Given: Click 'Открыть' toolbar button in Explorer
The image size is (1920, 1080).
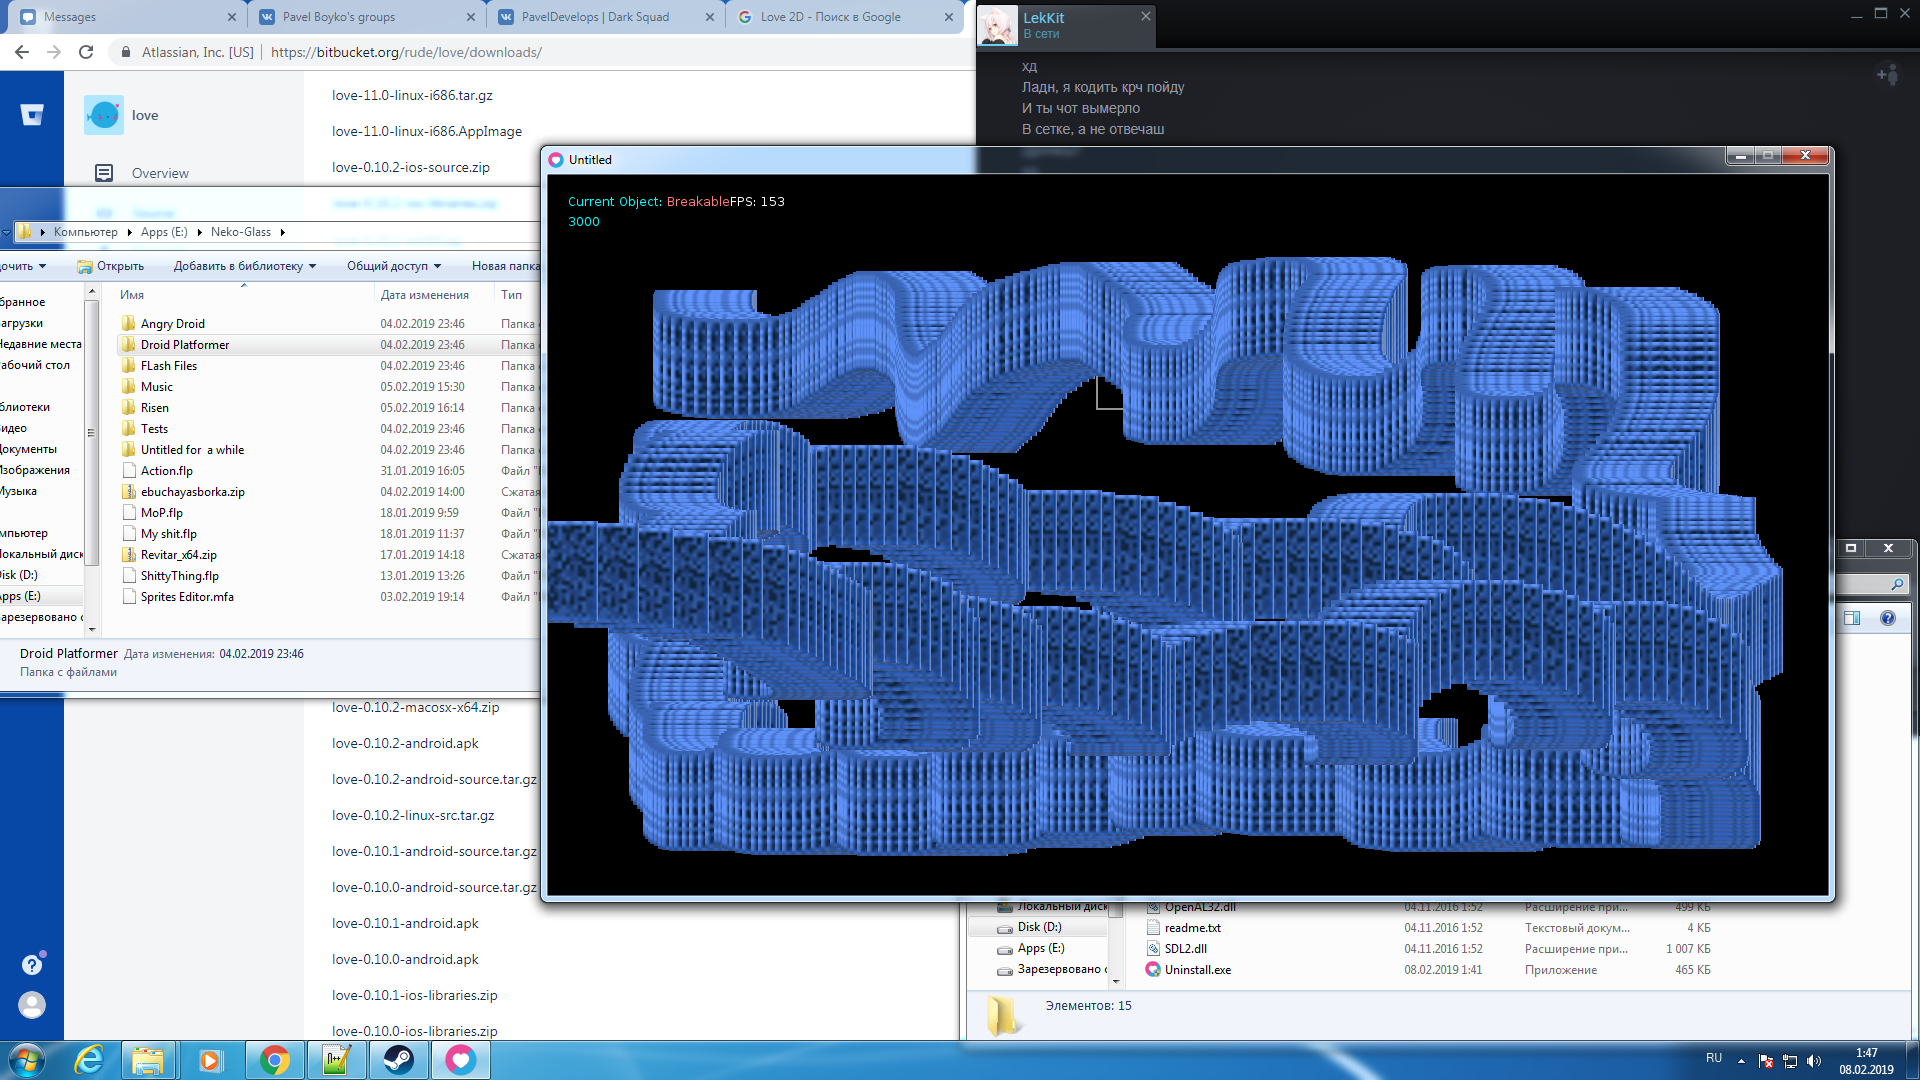Looking at the screenshot, I should click(111, 266).
